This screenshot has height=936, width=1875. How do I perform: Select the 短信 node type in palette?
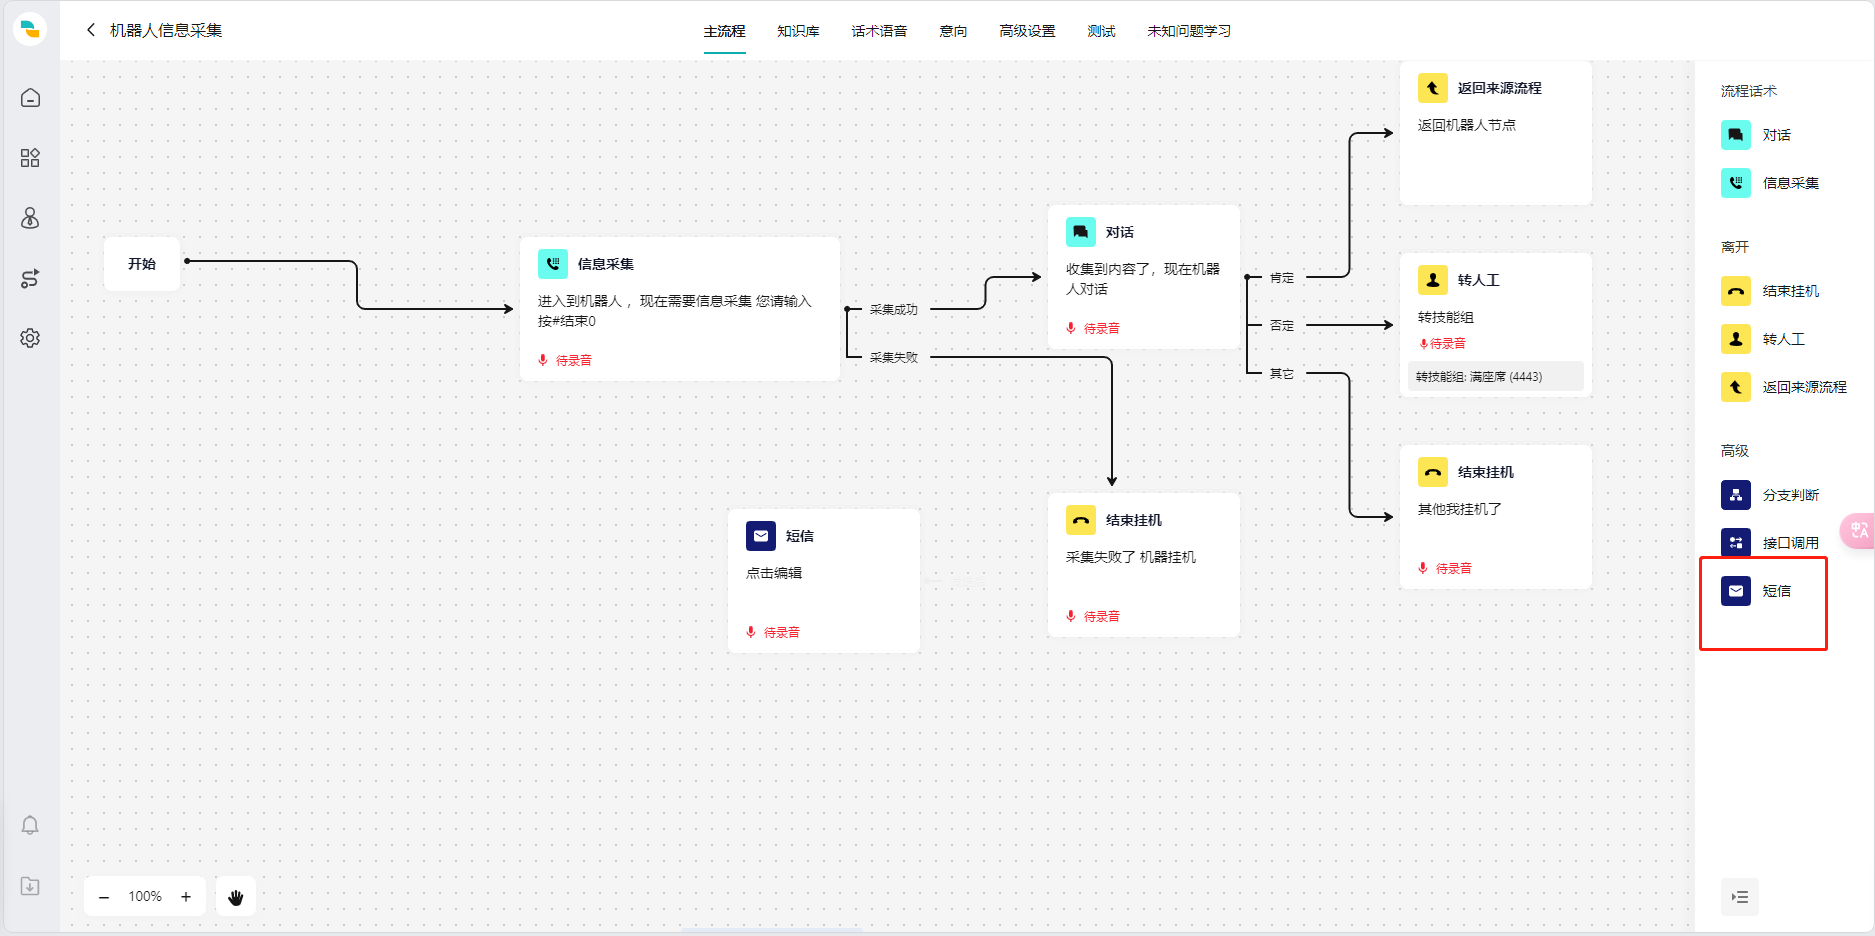pos(1757,591)
